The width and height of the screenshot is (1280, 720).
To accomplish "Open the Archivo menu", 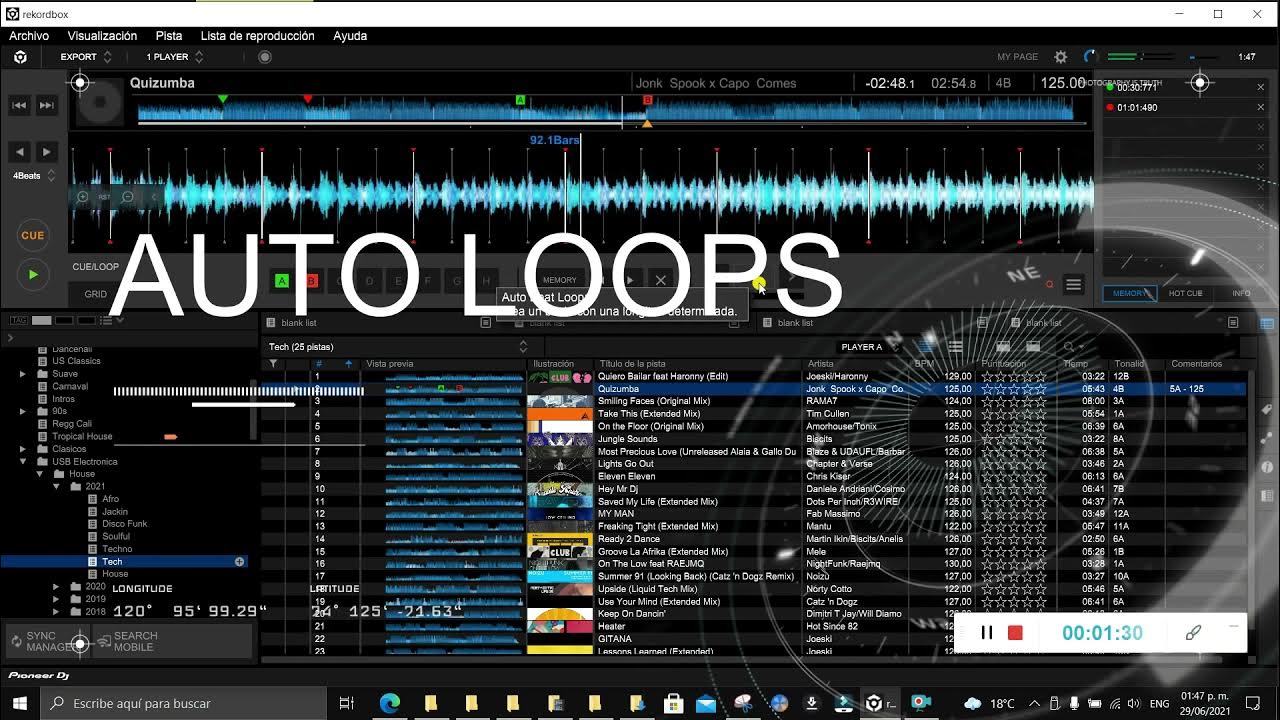I will [29, 35].
